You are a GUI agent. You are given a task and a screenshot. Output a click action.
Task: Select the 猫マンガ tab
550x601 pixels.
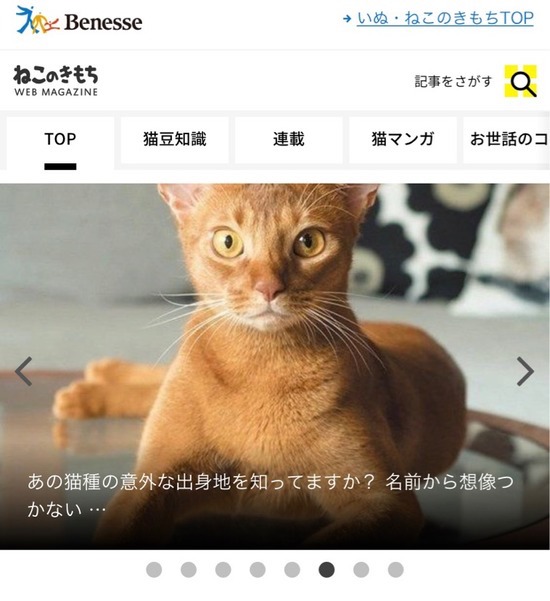pyautogui.click(x=403, y=140)
